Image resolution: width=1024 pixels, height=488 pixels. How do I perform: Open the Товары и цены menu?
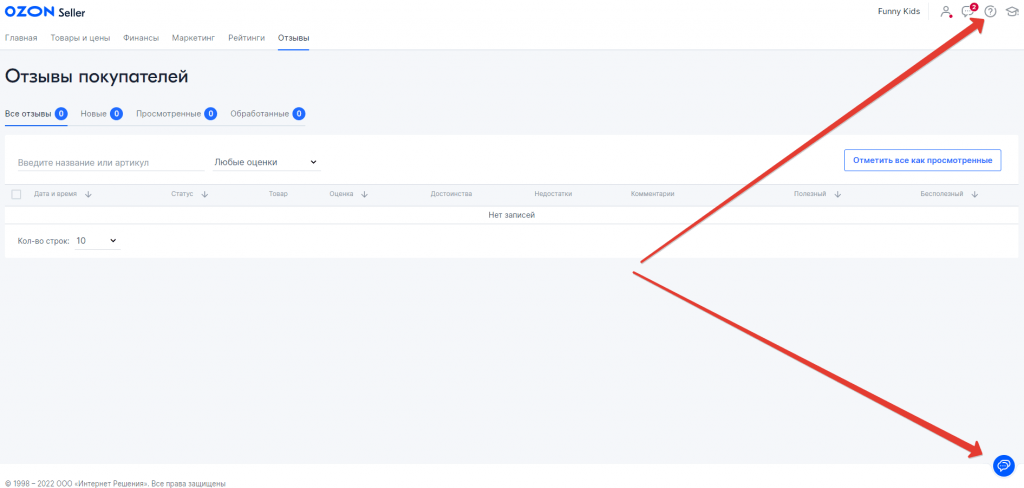coord(80,38)
